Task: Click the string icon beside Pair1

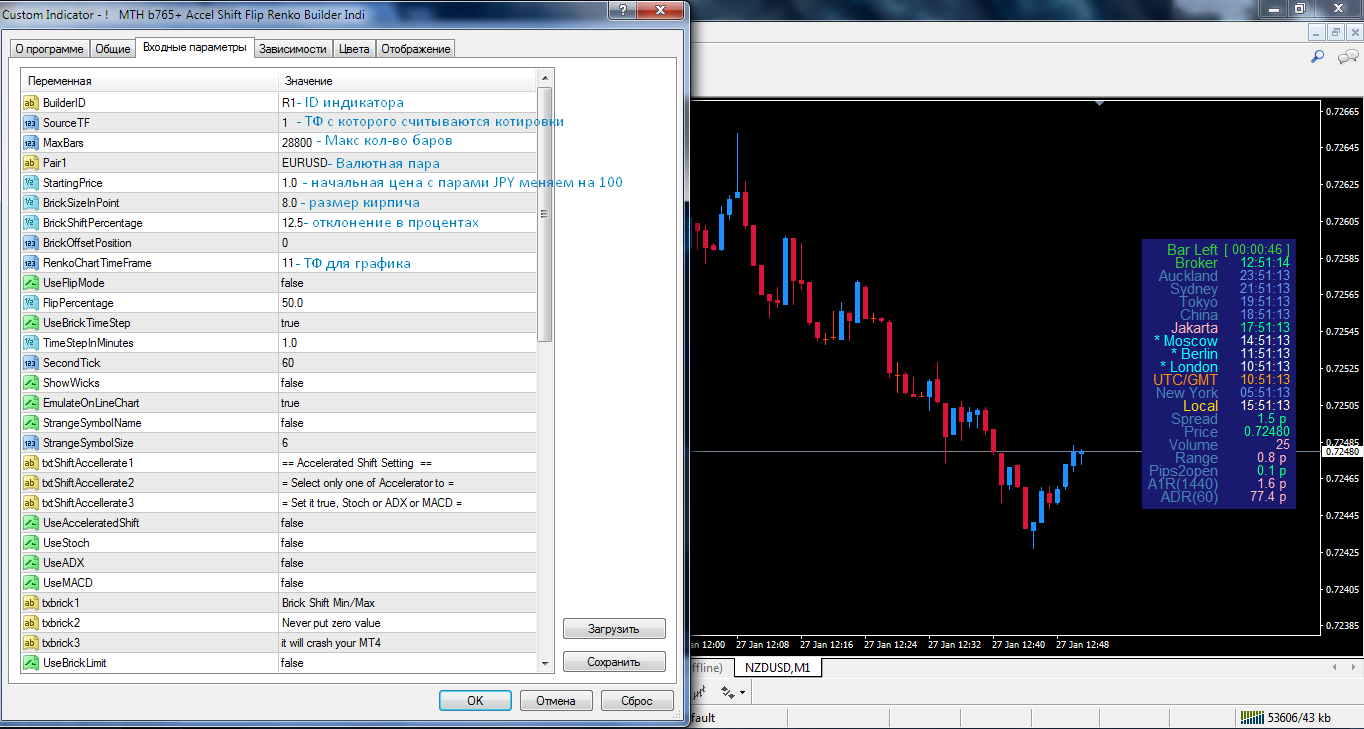Action: [x=30, y=163]
